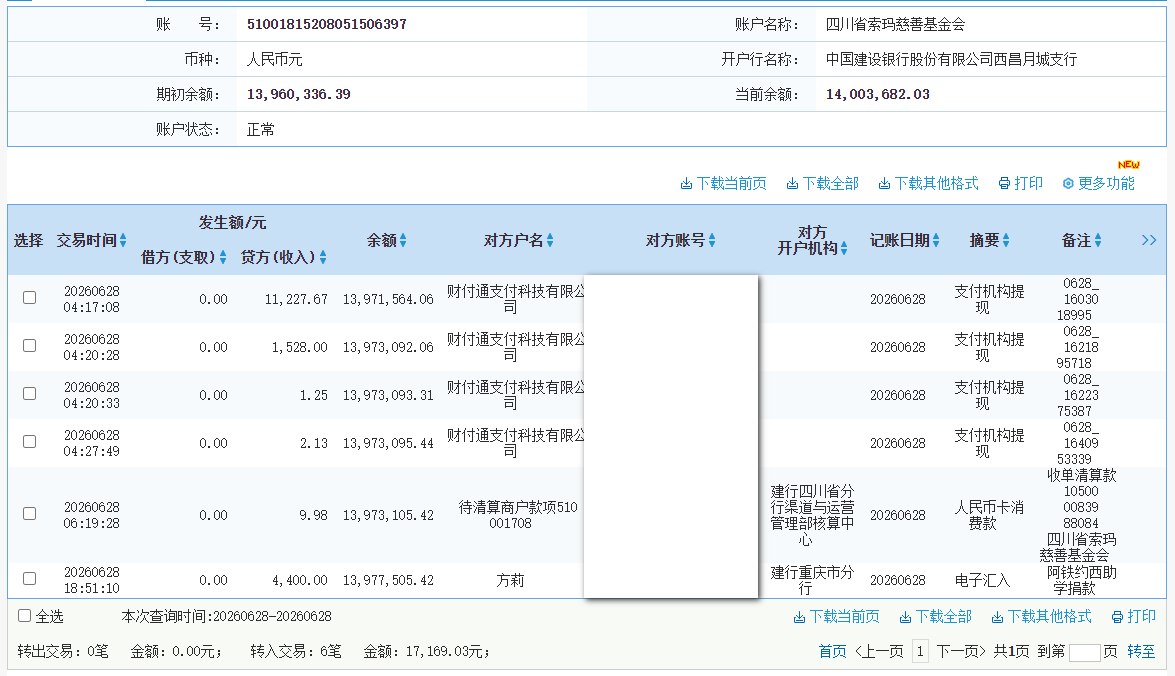
Task: Click top 下载其他格式 link text
Action: pos(937,184)
